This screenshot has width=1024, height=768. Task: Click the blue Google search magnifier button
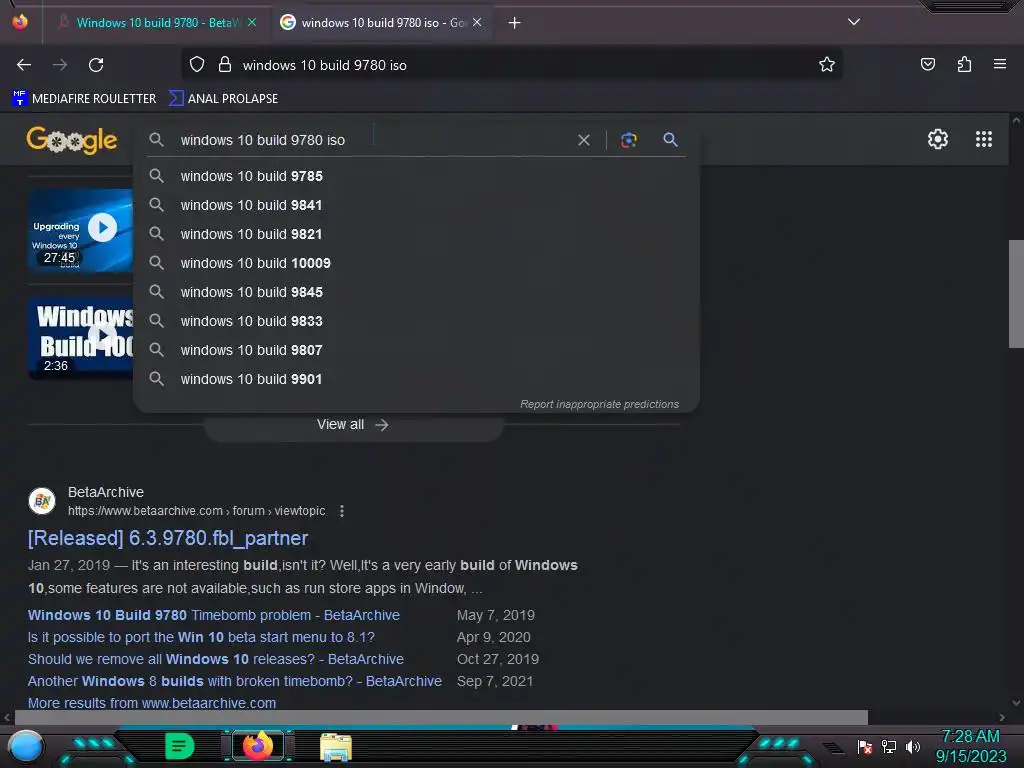click(x=670, y=139)
